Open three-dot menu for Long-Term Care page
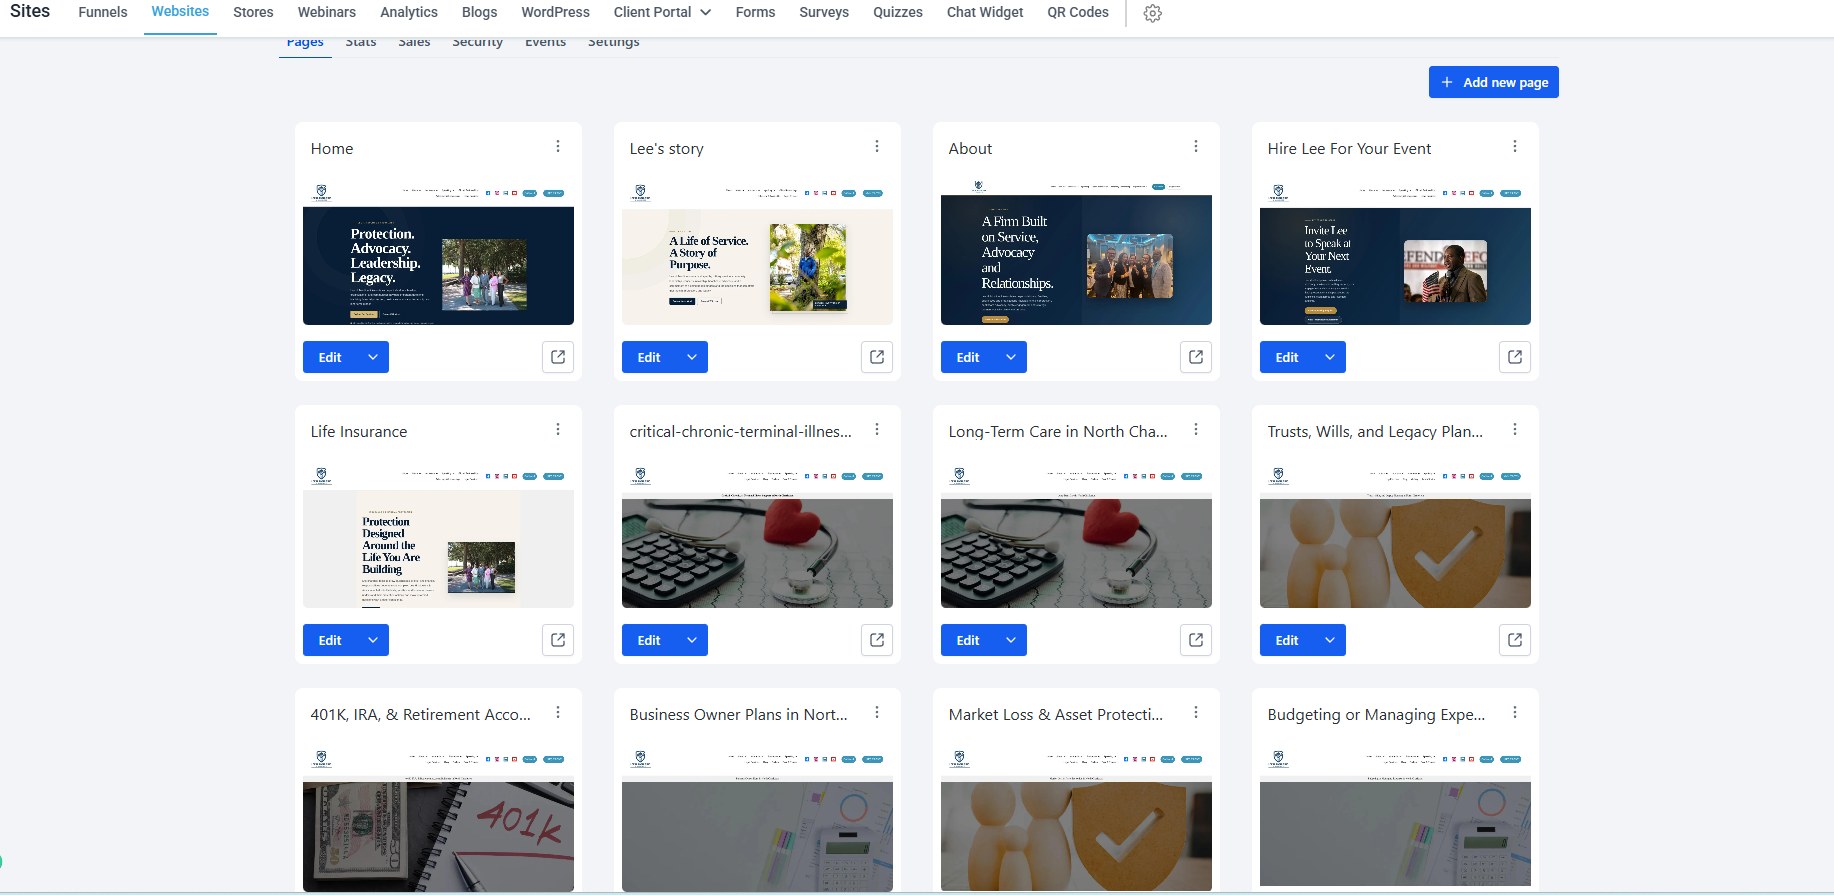This screenshot has width=1834, height=895. click(1196, 429)
